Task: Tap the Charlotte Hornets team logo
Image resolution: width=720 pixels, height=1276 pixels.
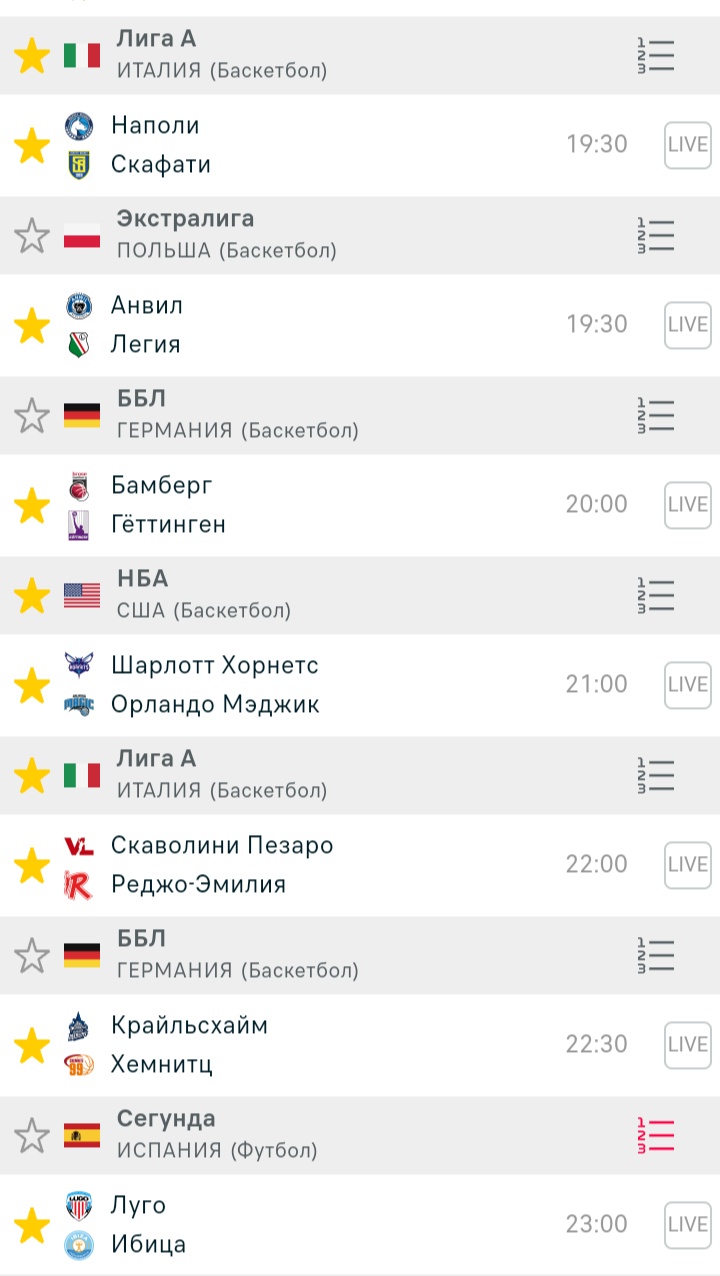Action: tap(78, 664)
